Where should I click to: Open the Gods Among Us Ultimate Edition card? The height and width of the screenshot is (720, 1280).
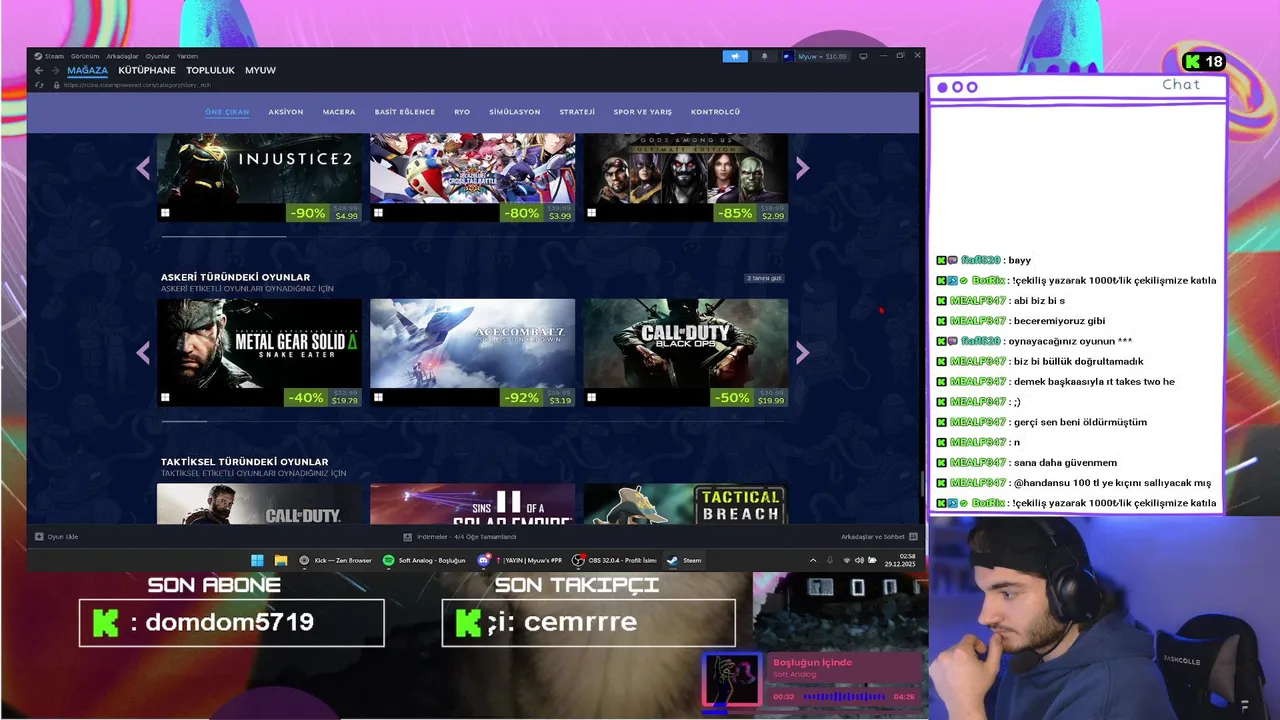click(x=686, y=177)
